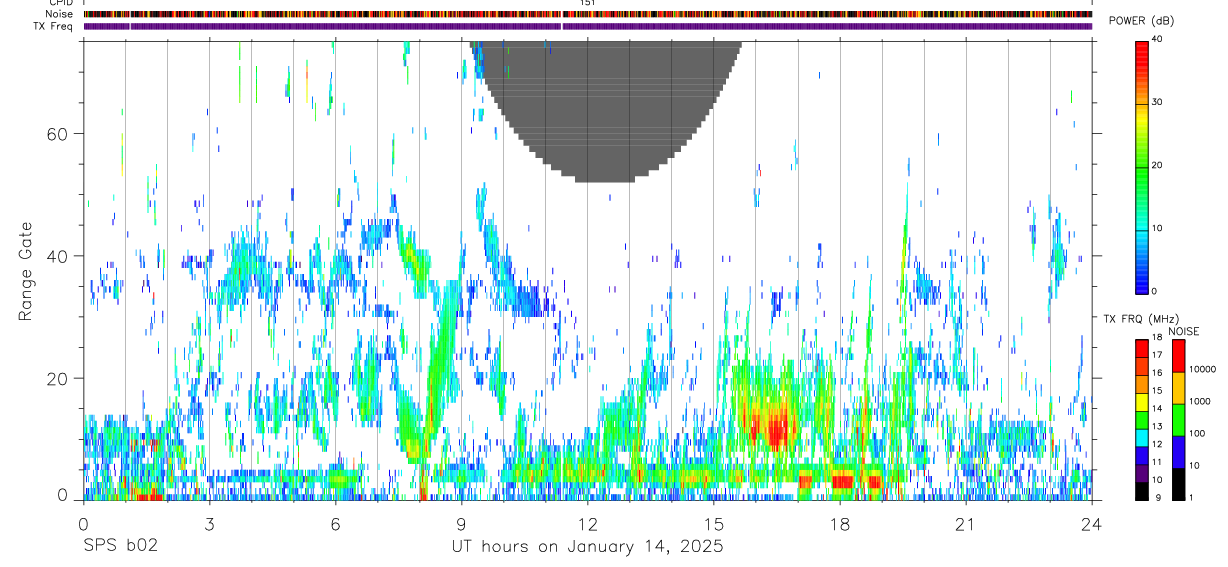Image resolution: width=1228 pixels, height=567 pixels.
Task: Click tick 60 on Range Gate axis
Action: (x=57, y=134)
